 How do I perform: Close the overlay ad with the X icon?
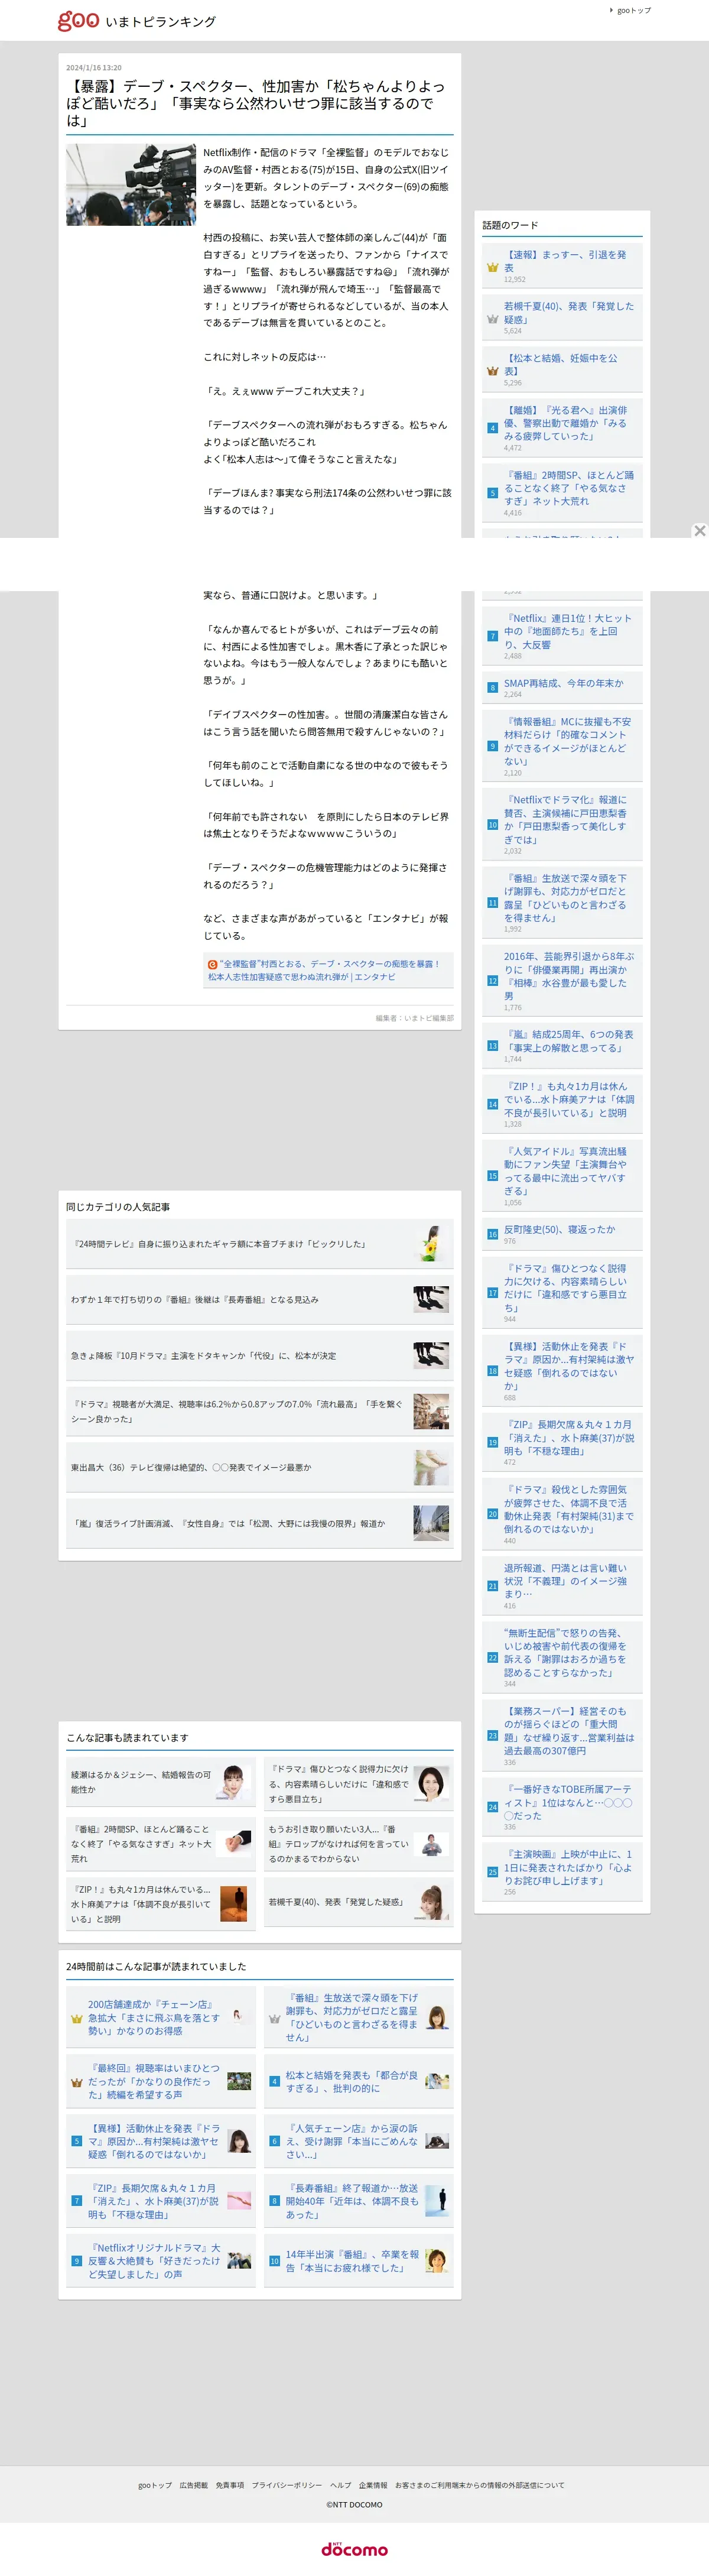coord(700,531)
